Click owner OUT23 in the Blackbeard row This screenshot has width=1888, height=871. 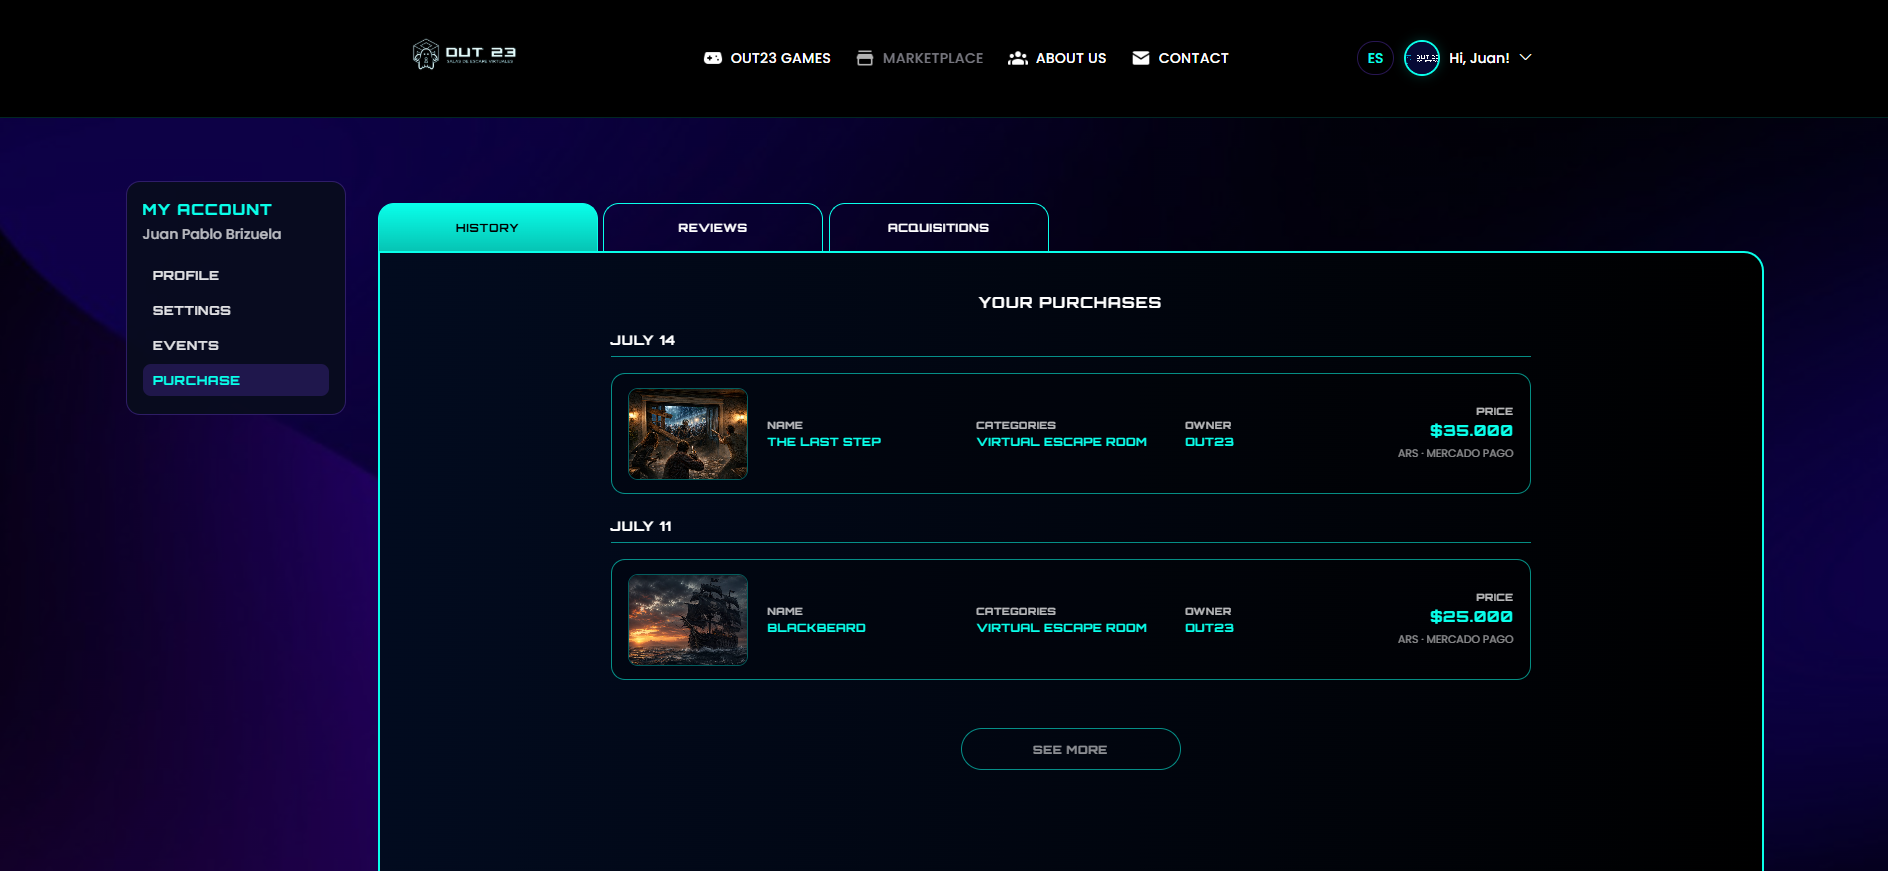click(1209, 628)
